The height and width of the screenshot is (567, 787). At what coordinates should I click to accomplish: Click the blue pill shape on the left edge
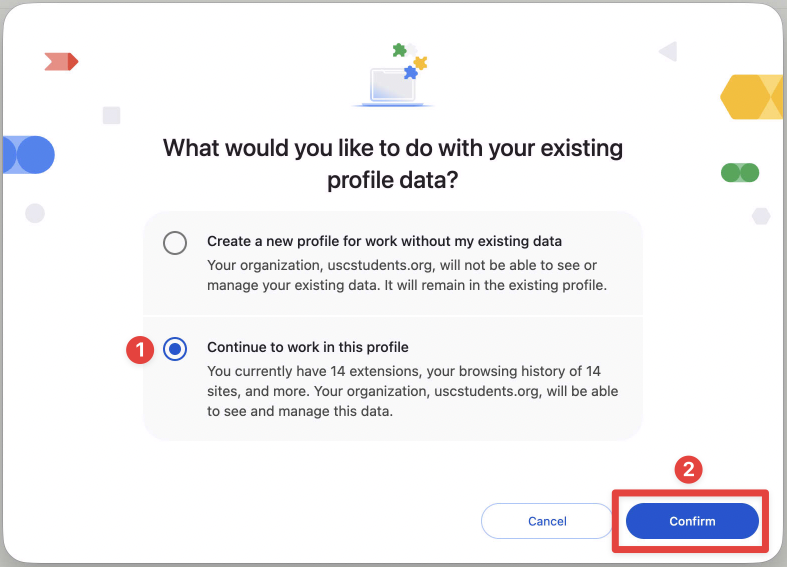pyautogui.click(x=28, y=155)
